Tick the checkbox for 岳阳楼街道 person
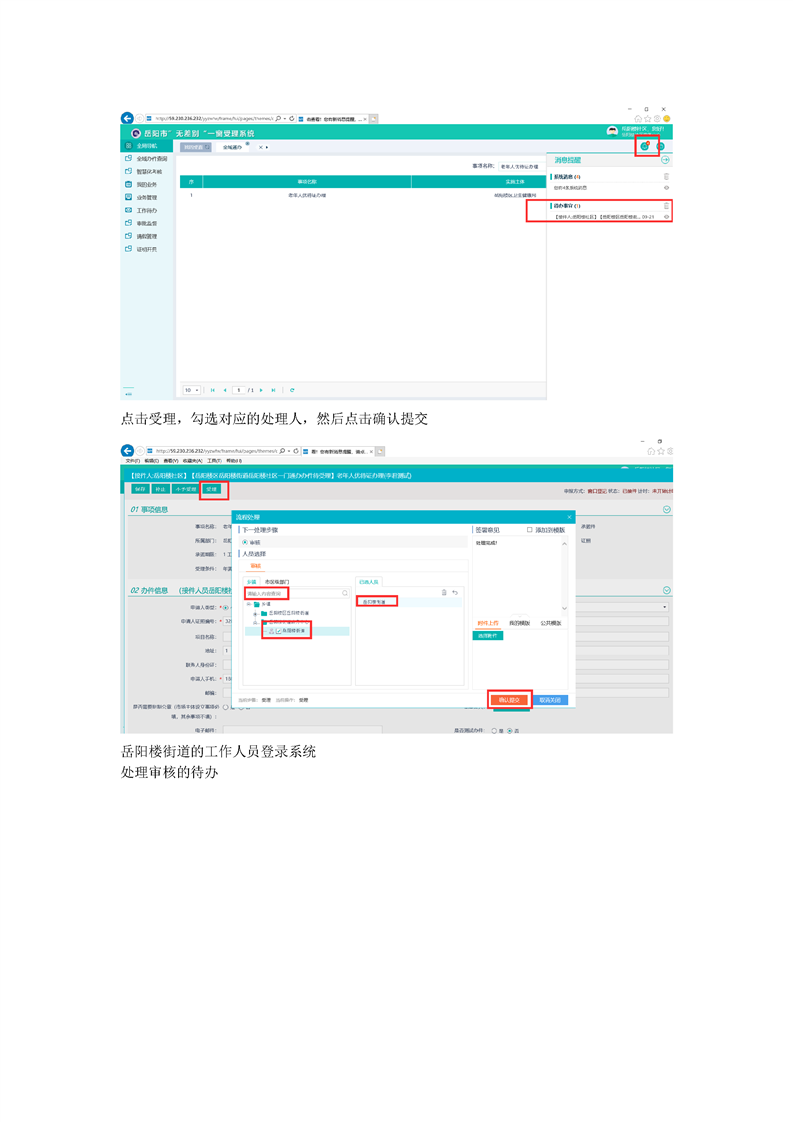Image resolution: width=793 pixels, height=1122 pixels. (x=278, y=631)
